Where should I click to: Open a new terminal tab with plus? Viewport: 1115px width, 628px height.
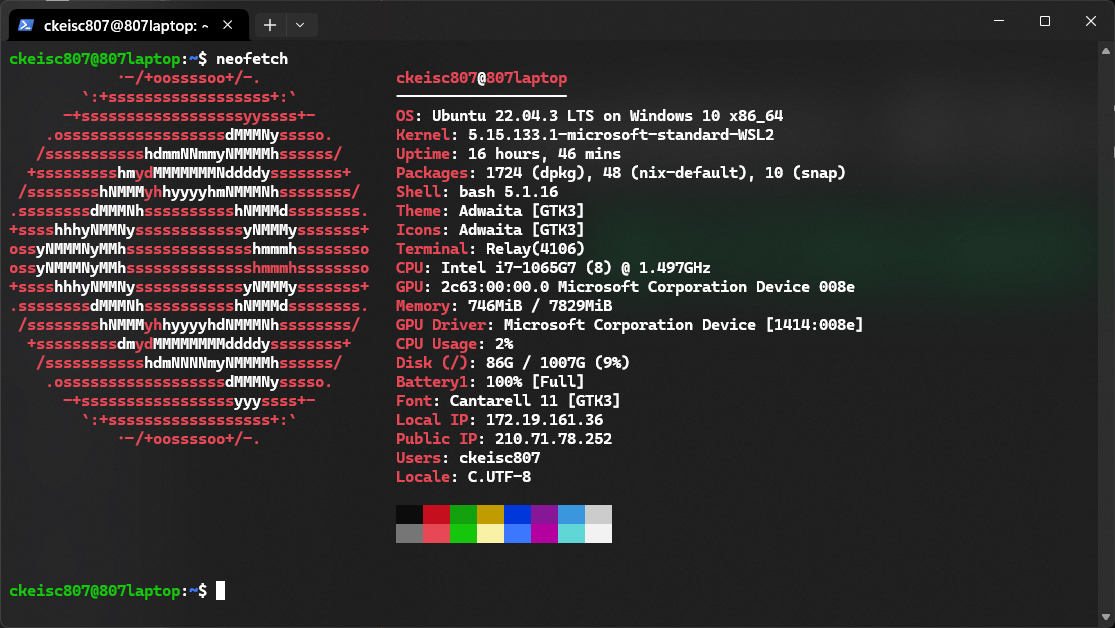click(x=270, y=26)
